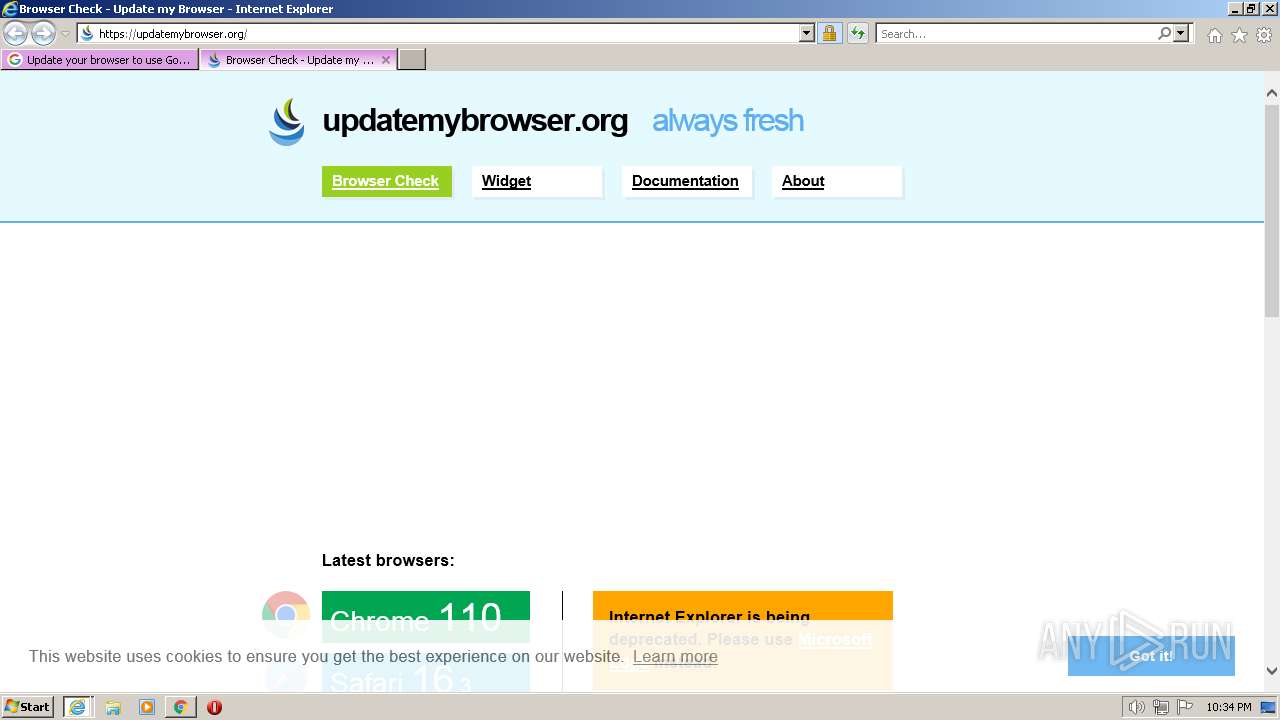Screen dimensions: 1280x720
Task: Click the Safari 16 tile
Action: [x=426, y=675]
